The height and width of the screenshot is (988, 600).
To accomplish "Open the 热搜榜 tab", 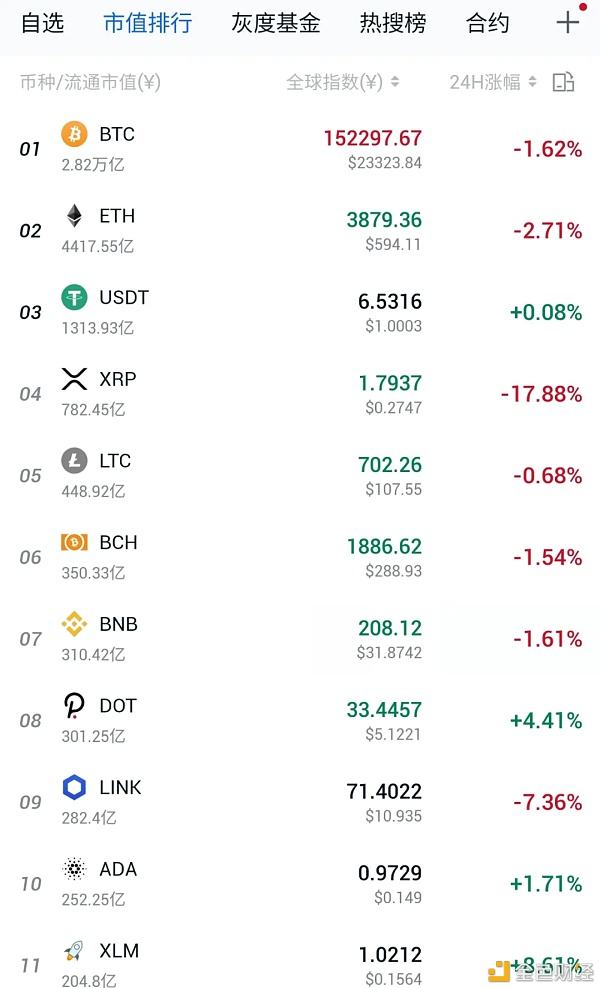I will point(393,23).
